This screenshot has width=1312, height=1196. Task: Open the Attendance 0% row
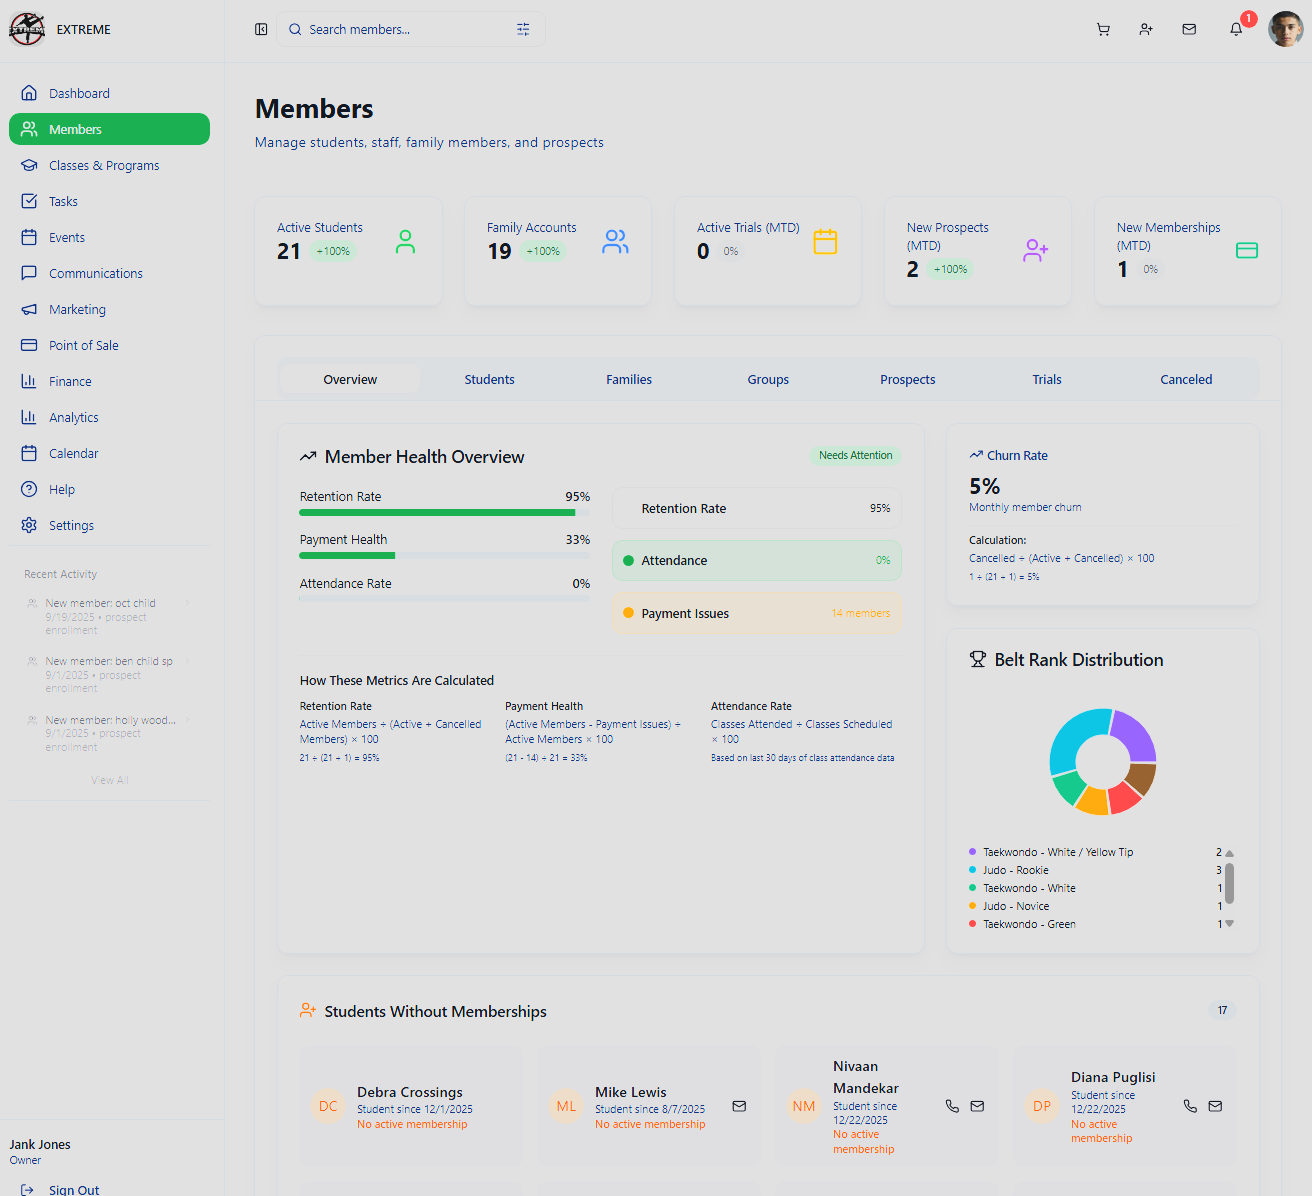pos(756,560)
